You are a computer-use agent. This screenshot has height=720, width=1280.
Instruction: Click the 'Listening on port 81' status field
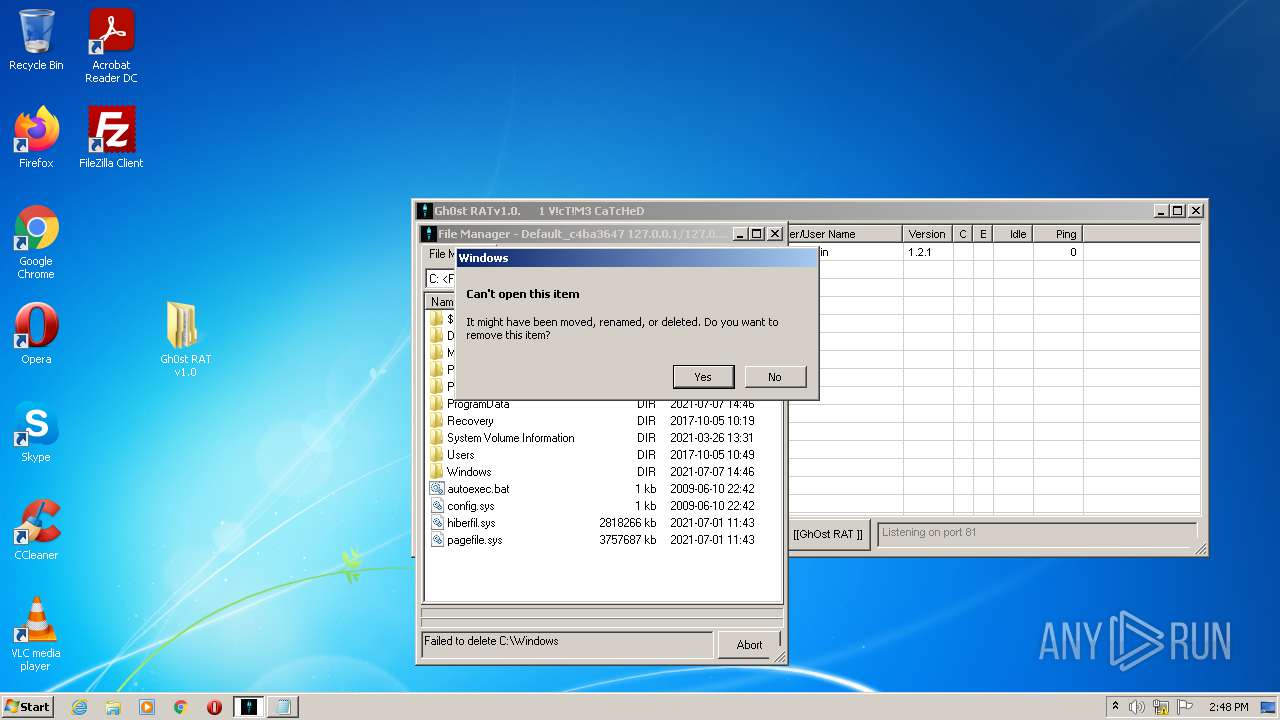coord(1037,533)
